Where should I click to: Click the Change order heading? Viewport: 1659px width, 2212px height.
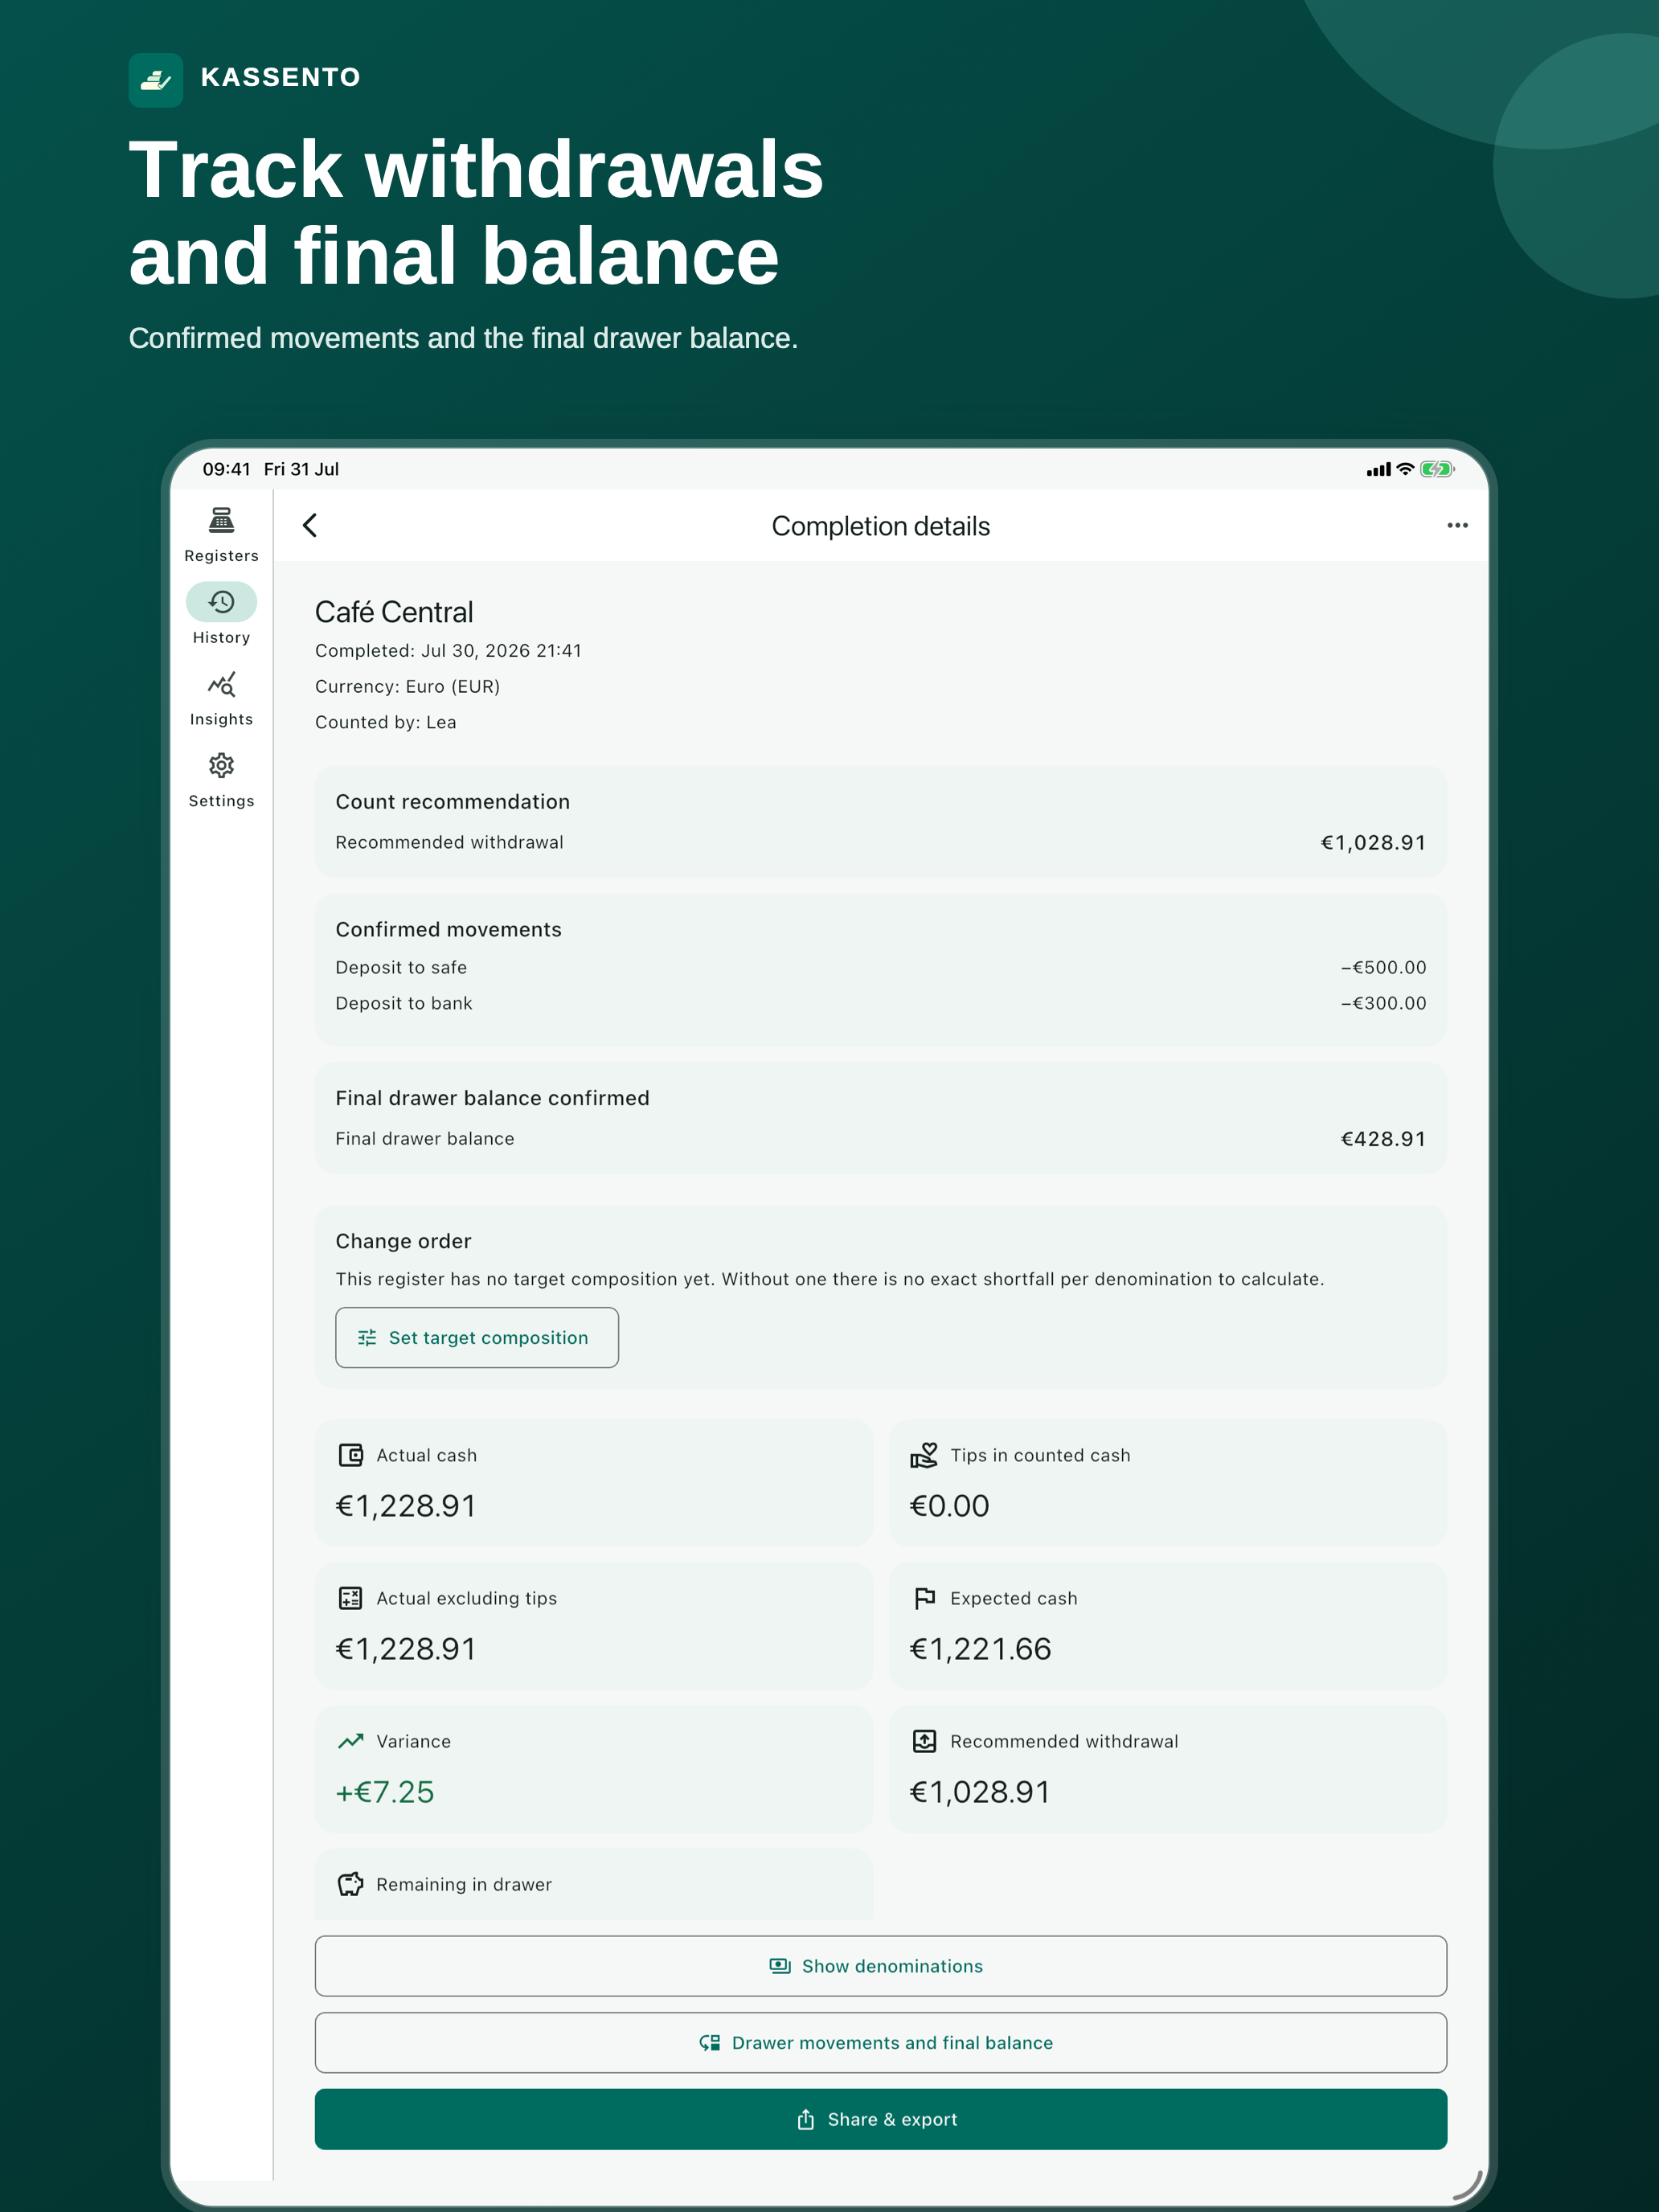tap(403, 1241)
